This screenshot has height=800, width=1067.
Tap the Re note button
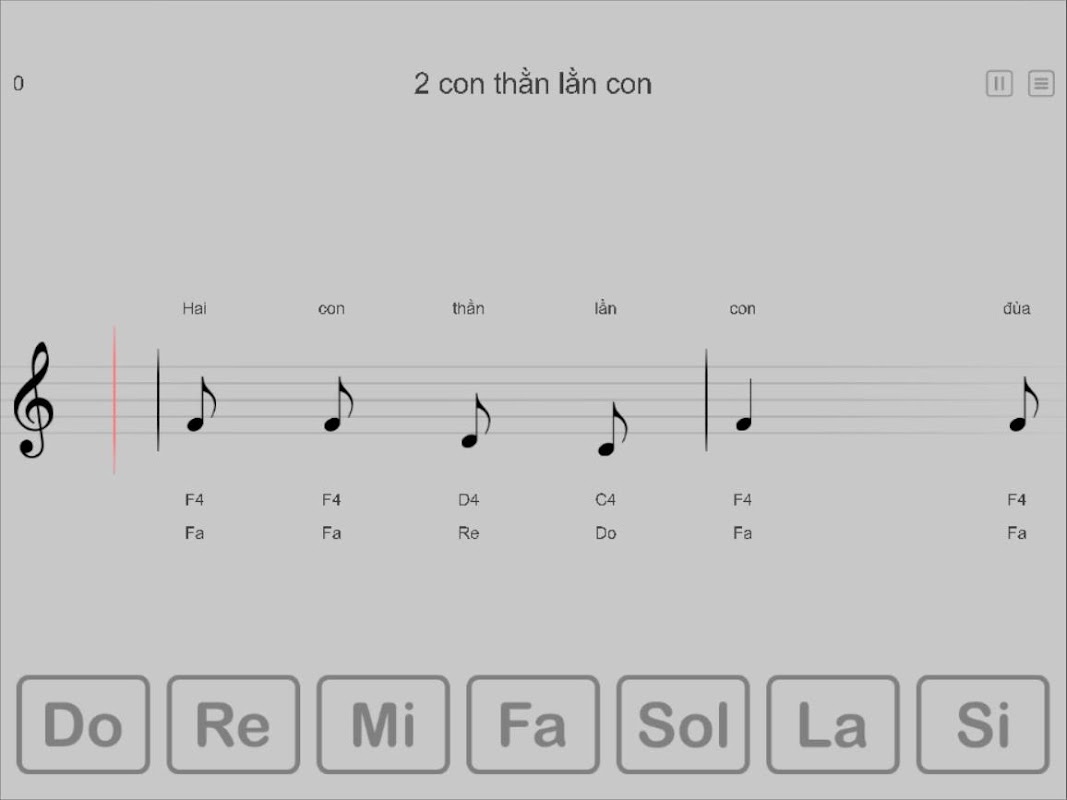pos(233,724)
